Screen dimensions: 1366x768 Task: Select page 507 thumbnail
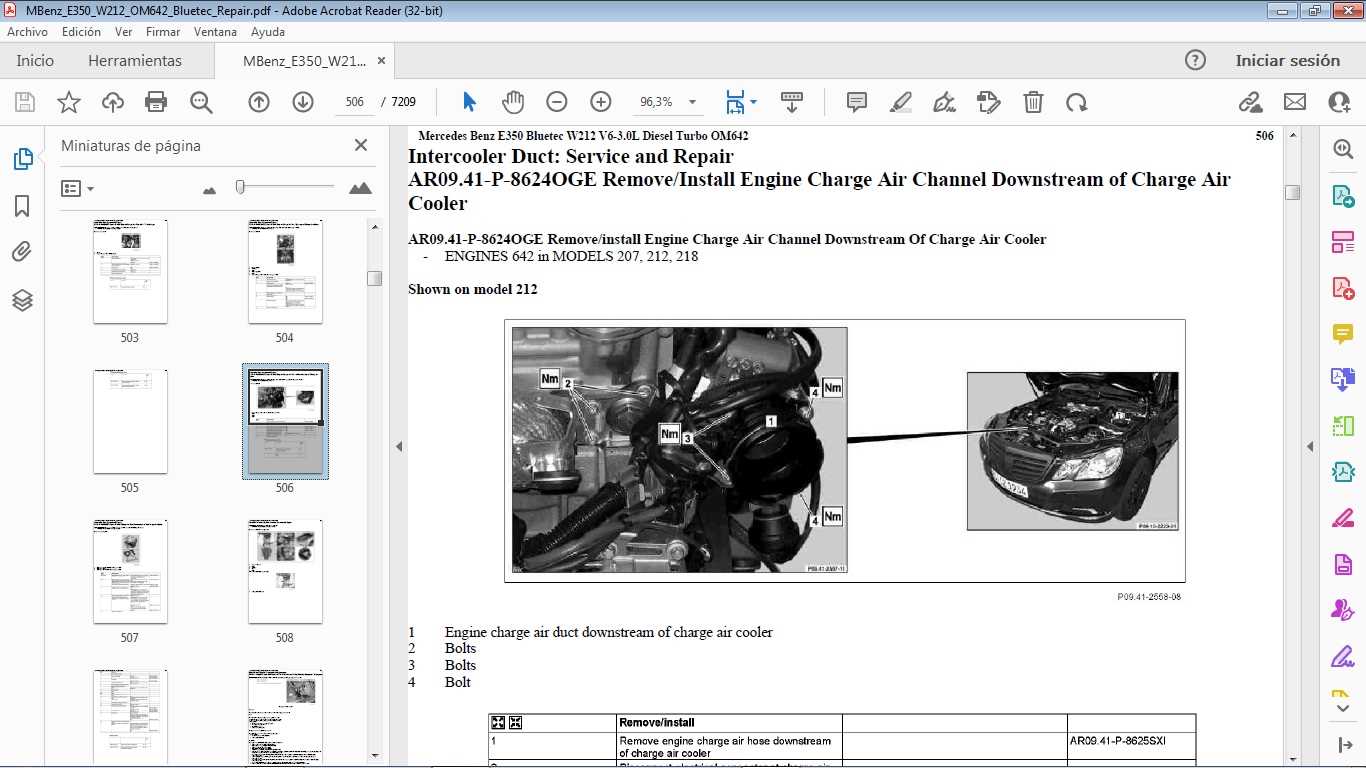pyautogui.click(x=130, y=571)
